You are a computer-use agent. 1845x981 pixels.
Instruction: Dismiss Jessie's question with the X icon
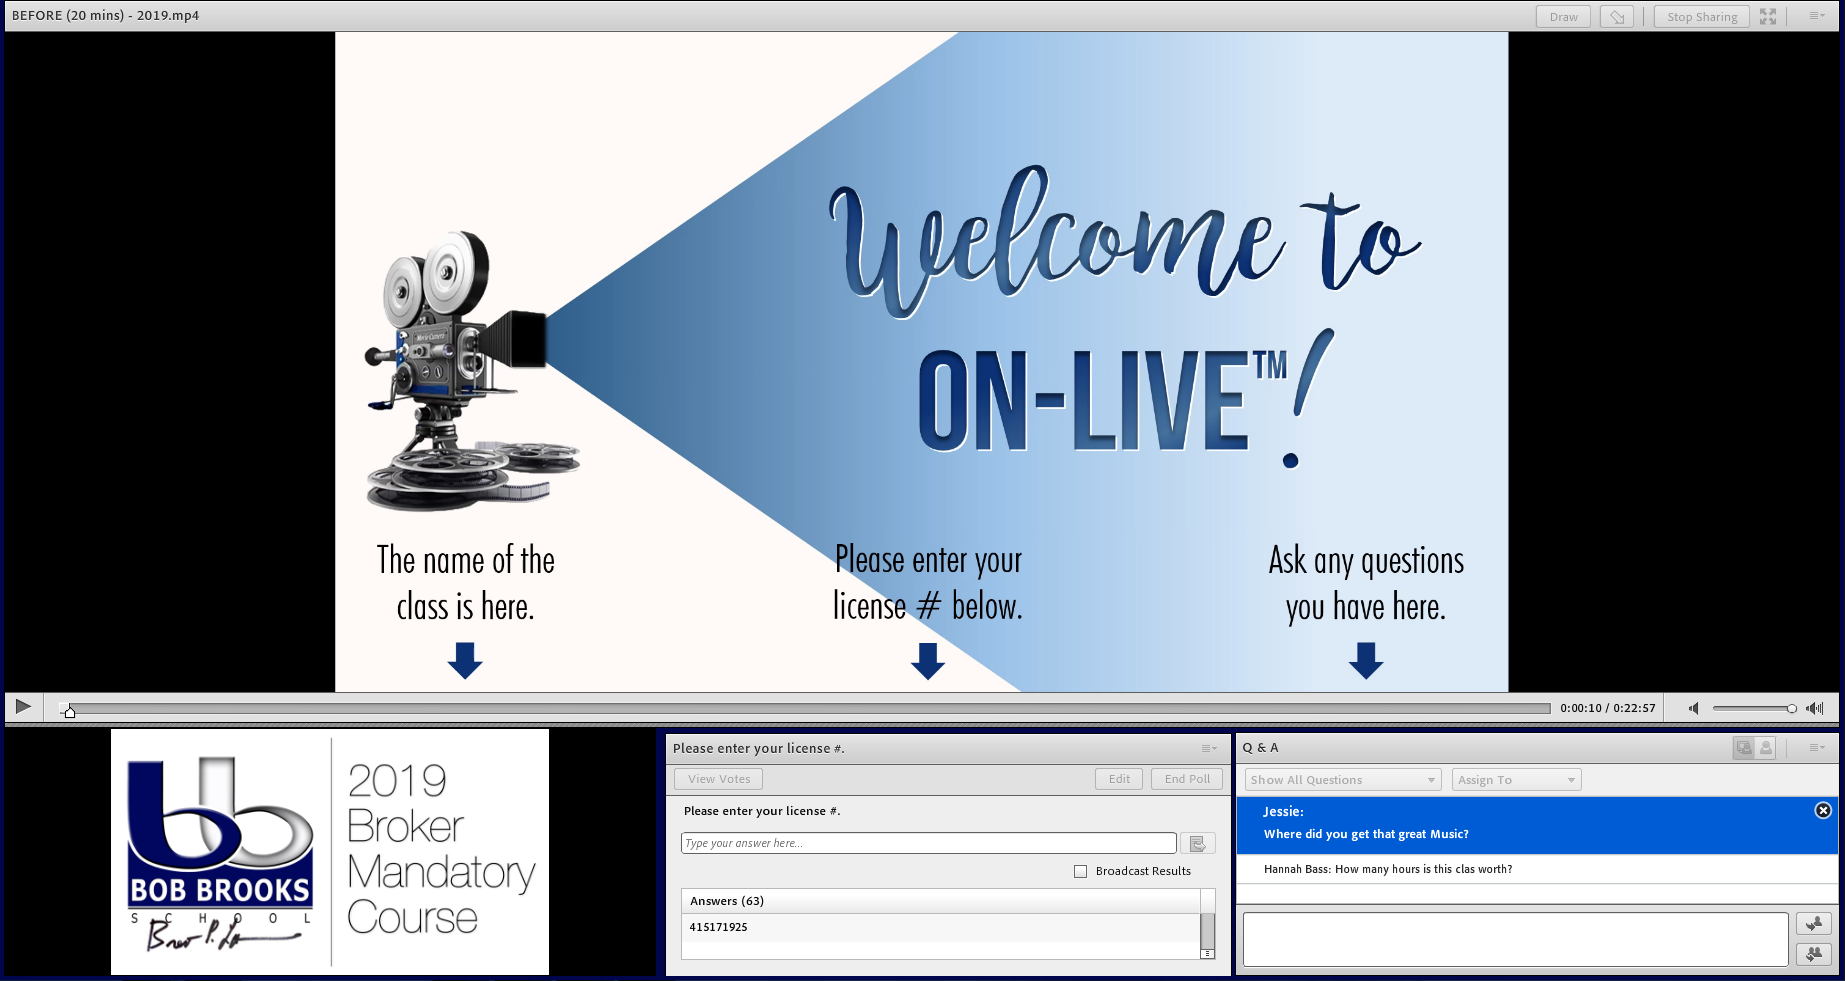click(x=1823, y=811)
